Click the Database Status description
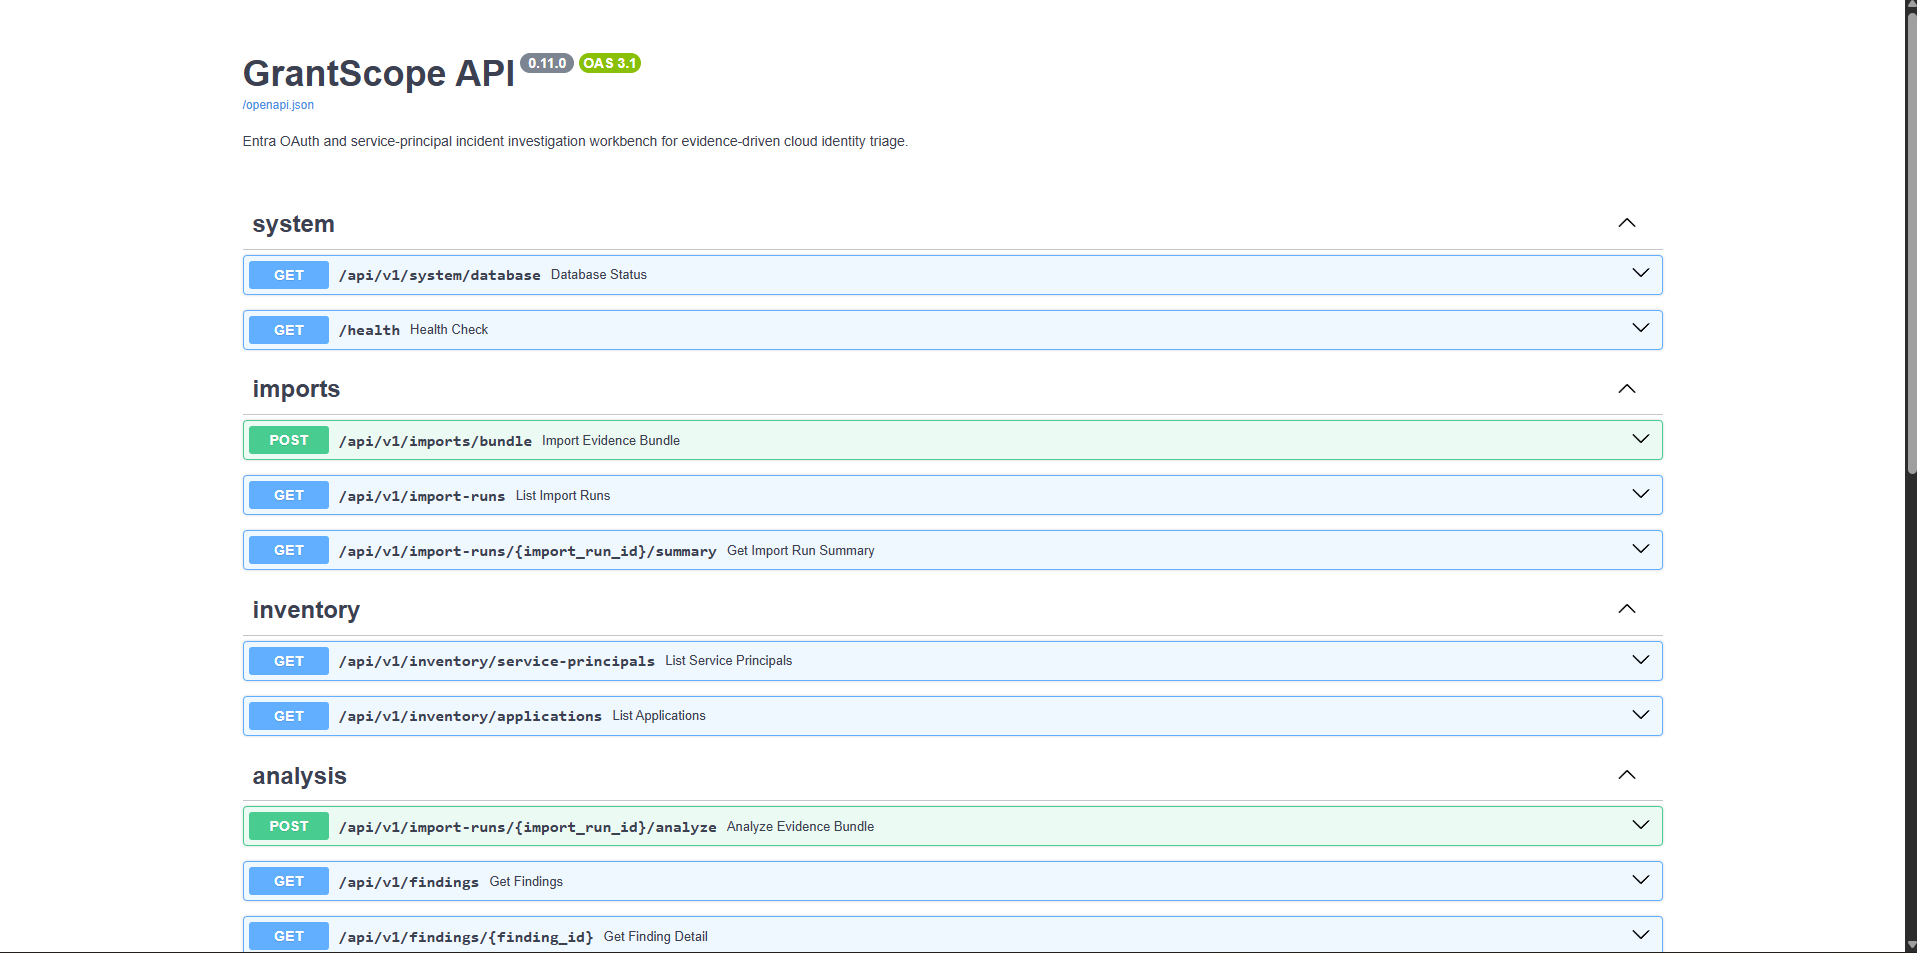 [599, 275]
